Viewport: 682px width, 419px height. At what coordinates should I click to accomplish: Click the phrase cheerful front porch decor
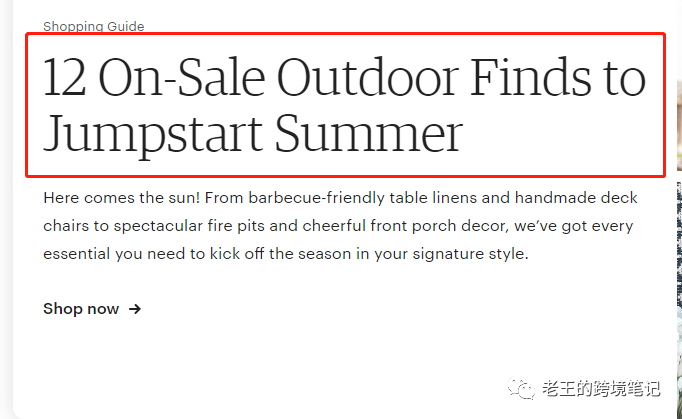(x=405, y=226)
